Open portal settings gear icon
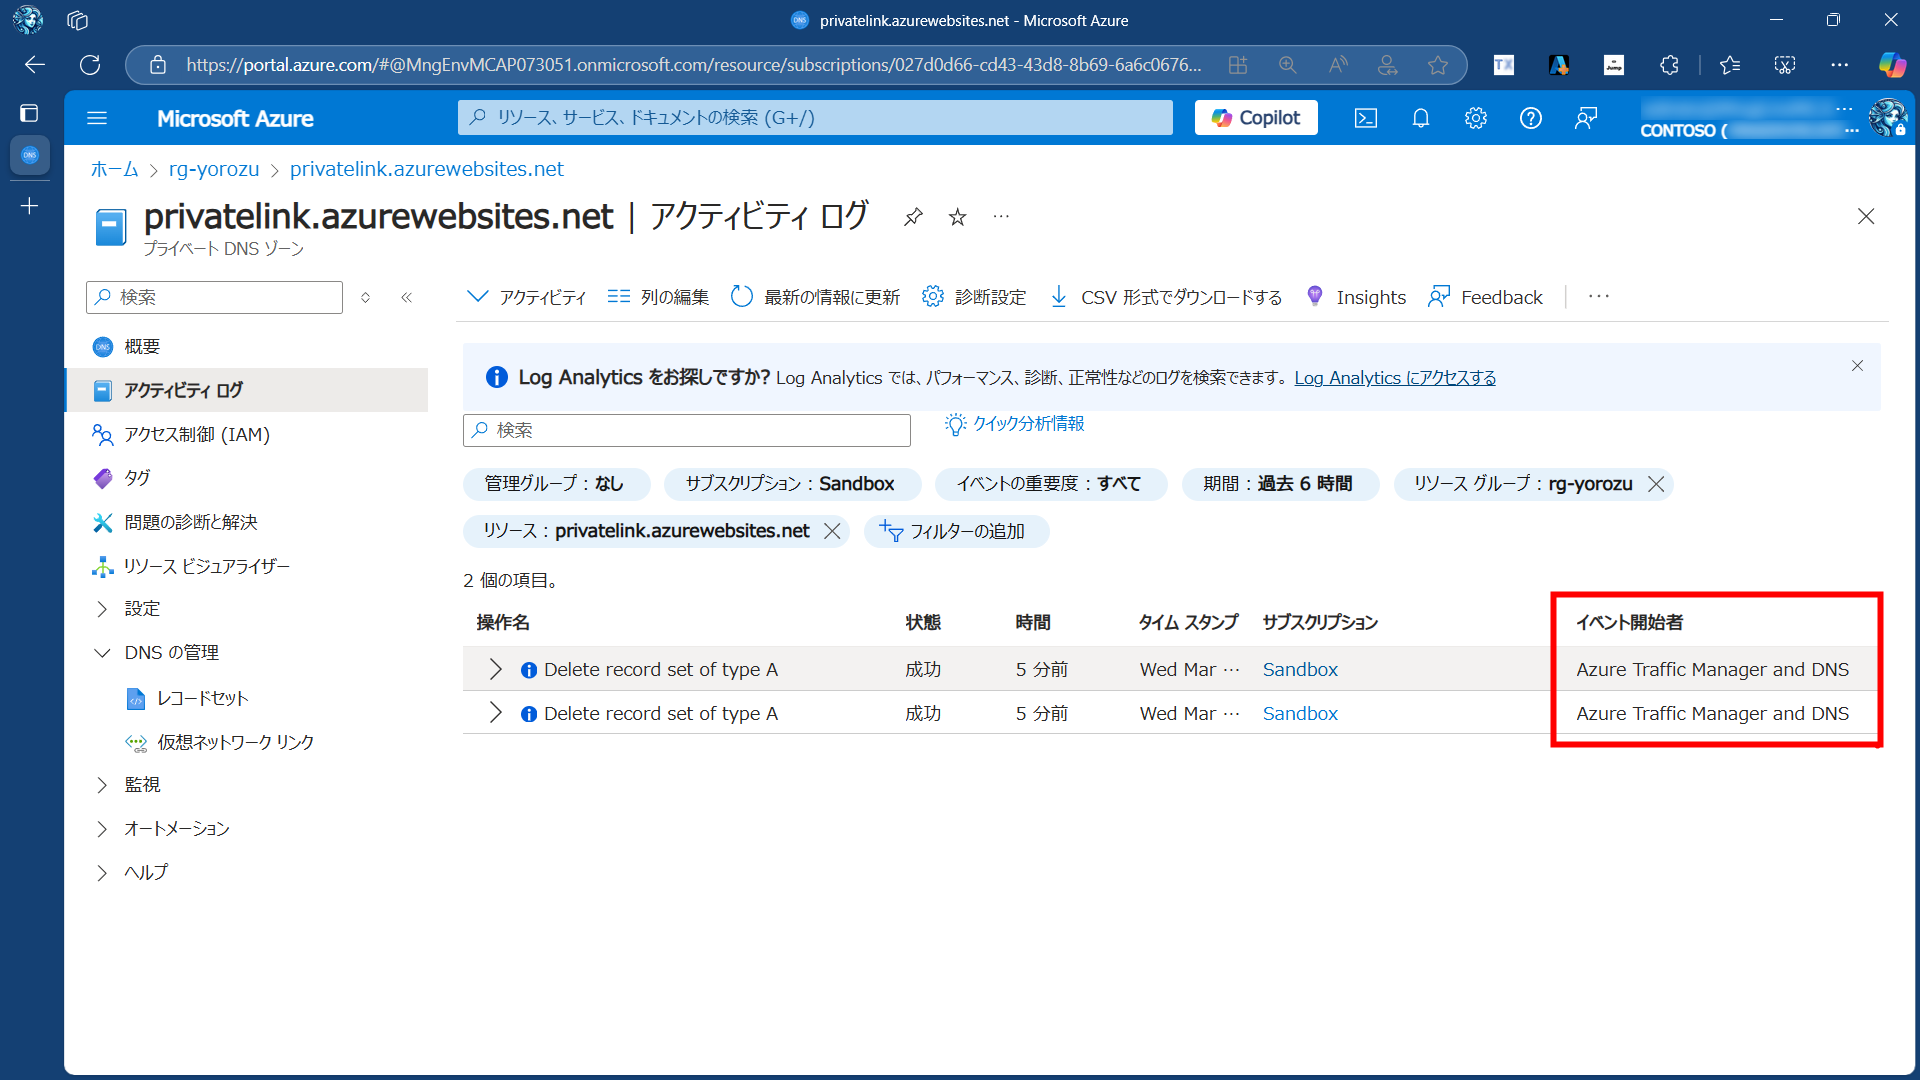Viewport: 1920px width, 1080px height. pyautogui.click(x=1475, y=118)
